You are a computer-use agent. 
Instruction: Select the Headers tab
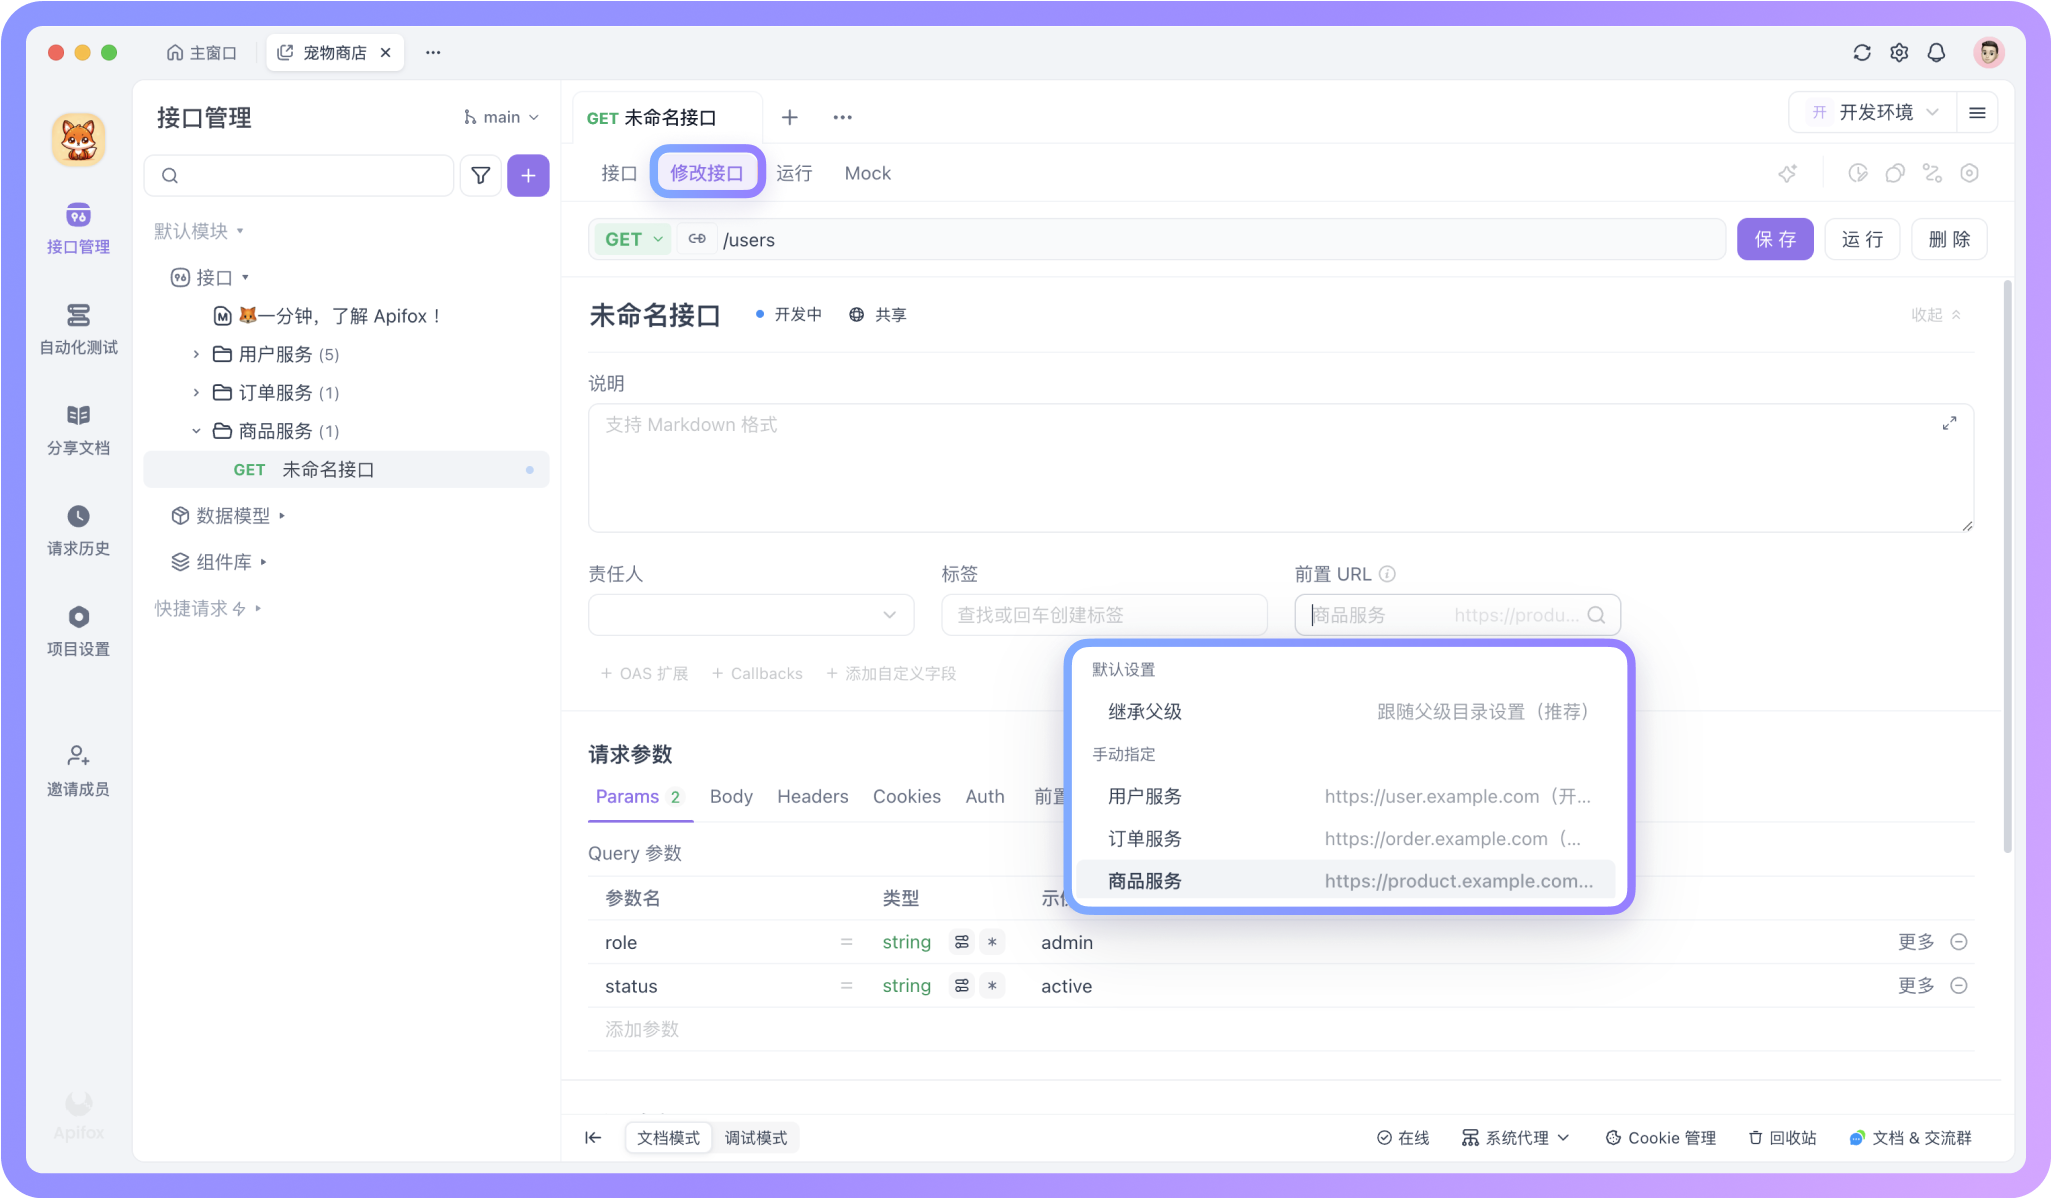pyautogui.click(x=812, y=797)
